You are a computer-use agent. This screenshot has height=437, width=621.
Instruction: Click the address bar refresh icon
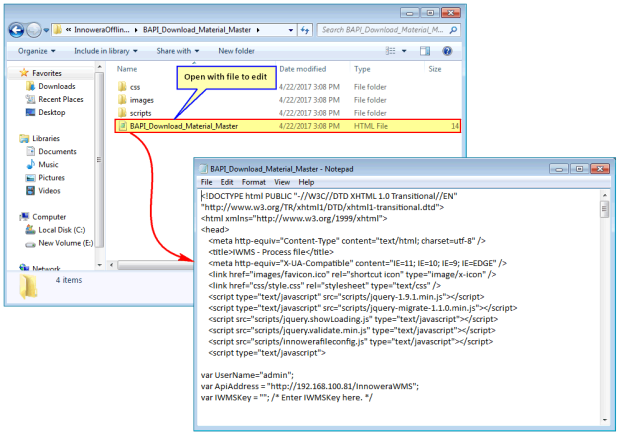[305, 30]
